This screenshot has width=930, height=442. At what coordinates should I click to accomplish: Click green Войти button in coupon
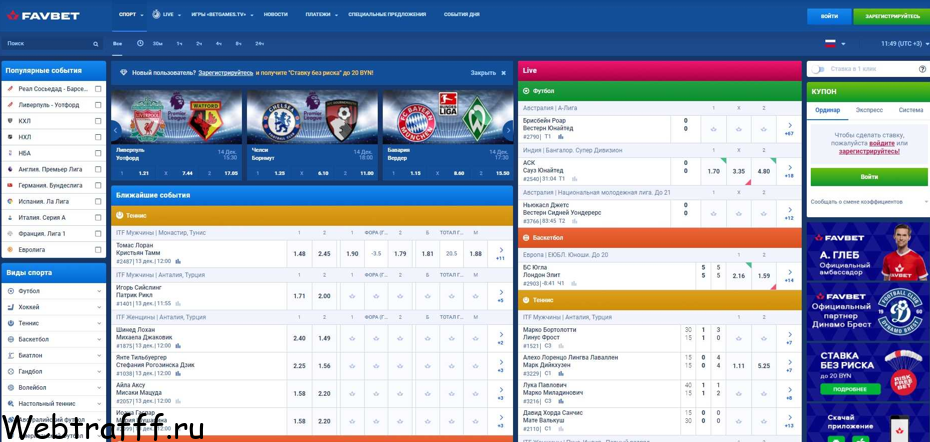869,177
